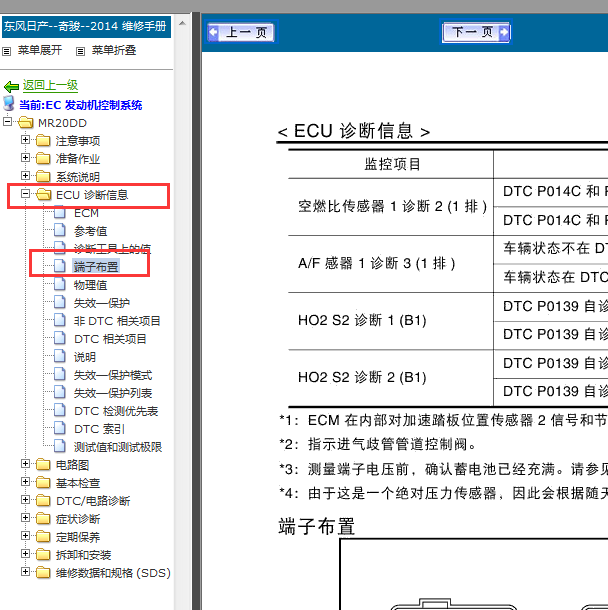Click the document icon of 物理值
This screenshot has height=610, width=608.
[x=60, y=284]
